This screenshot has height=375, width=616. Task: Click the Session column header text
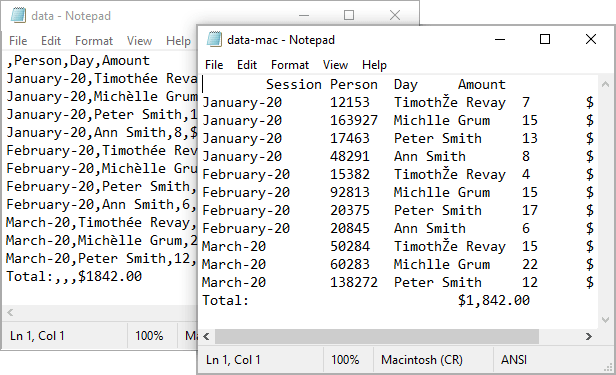tap(293, 84)
